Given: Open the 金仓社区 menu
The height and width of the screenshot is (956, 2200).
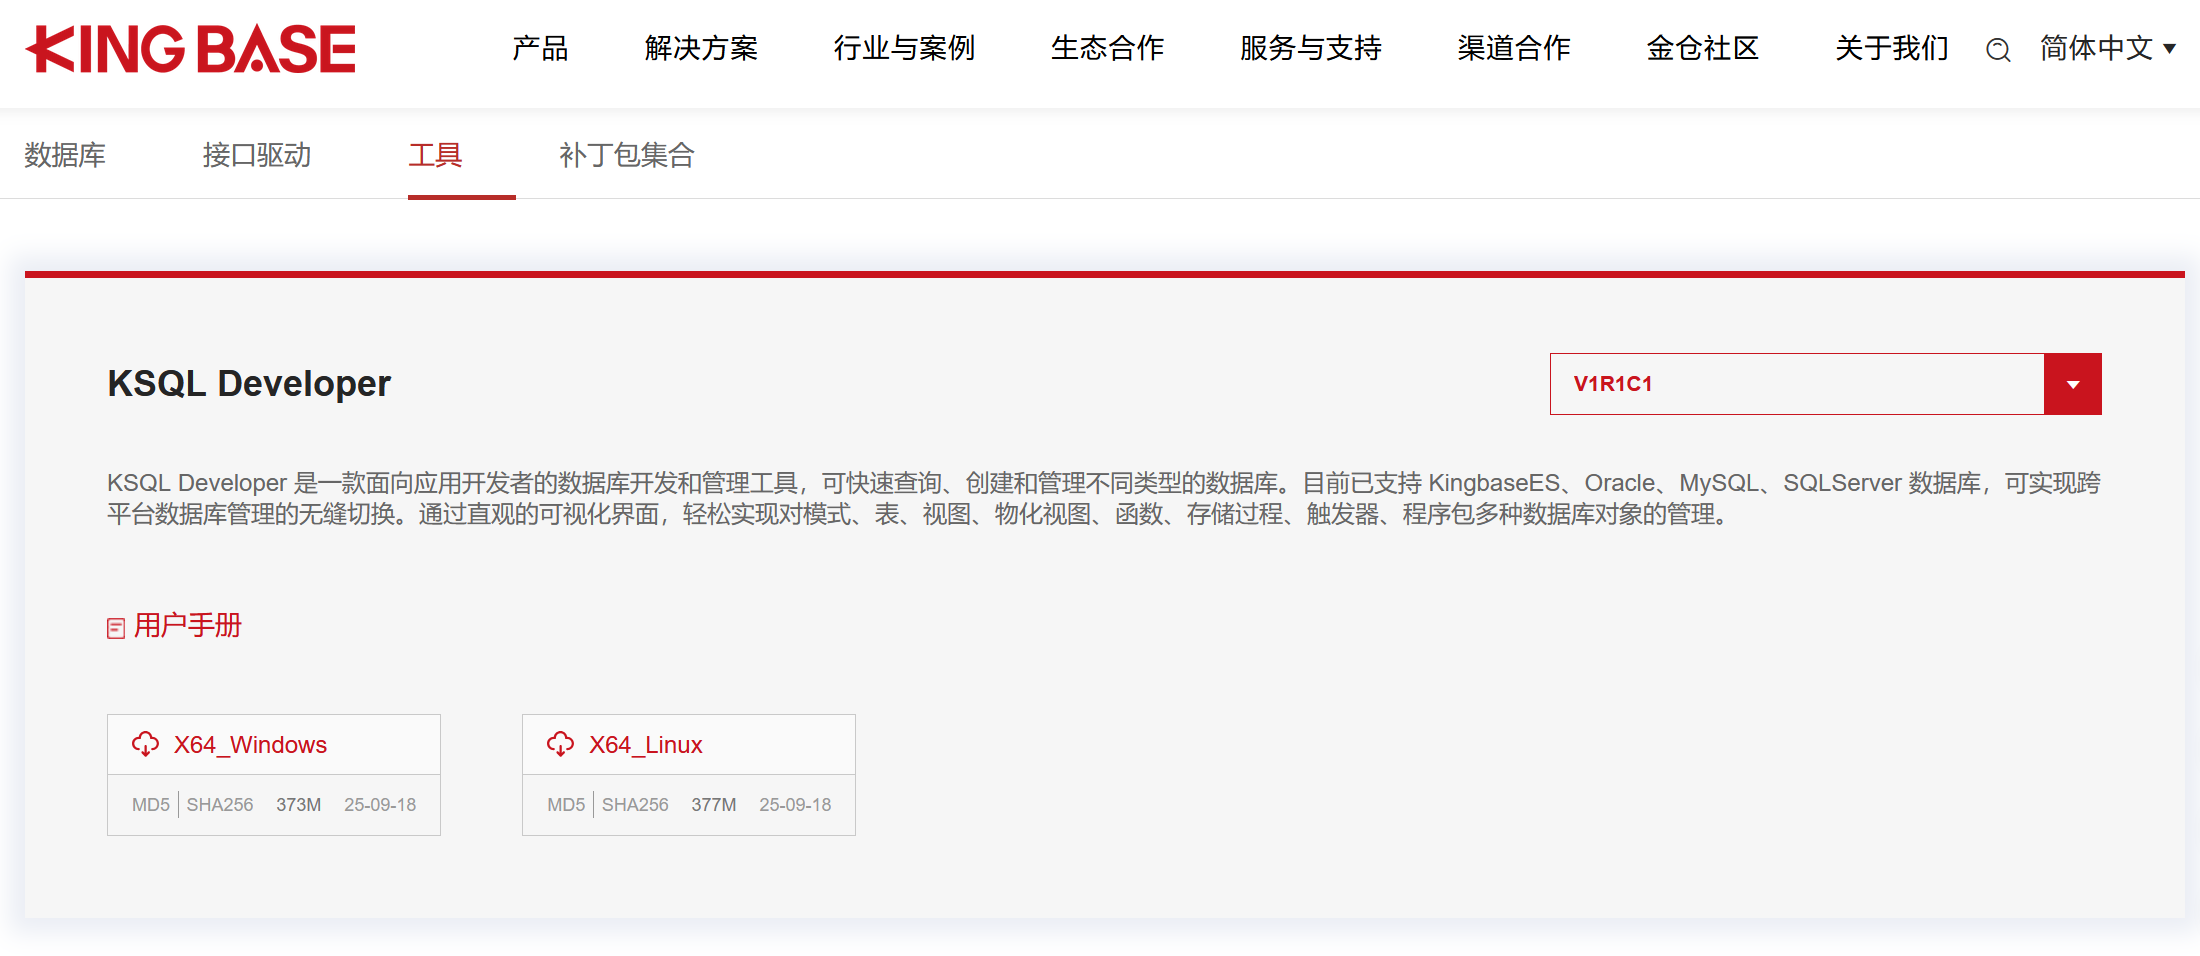Looking at the screenshot, I should pos(1701,48).
